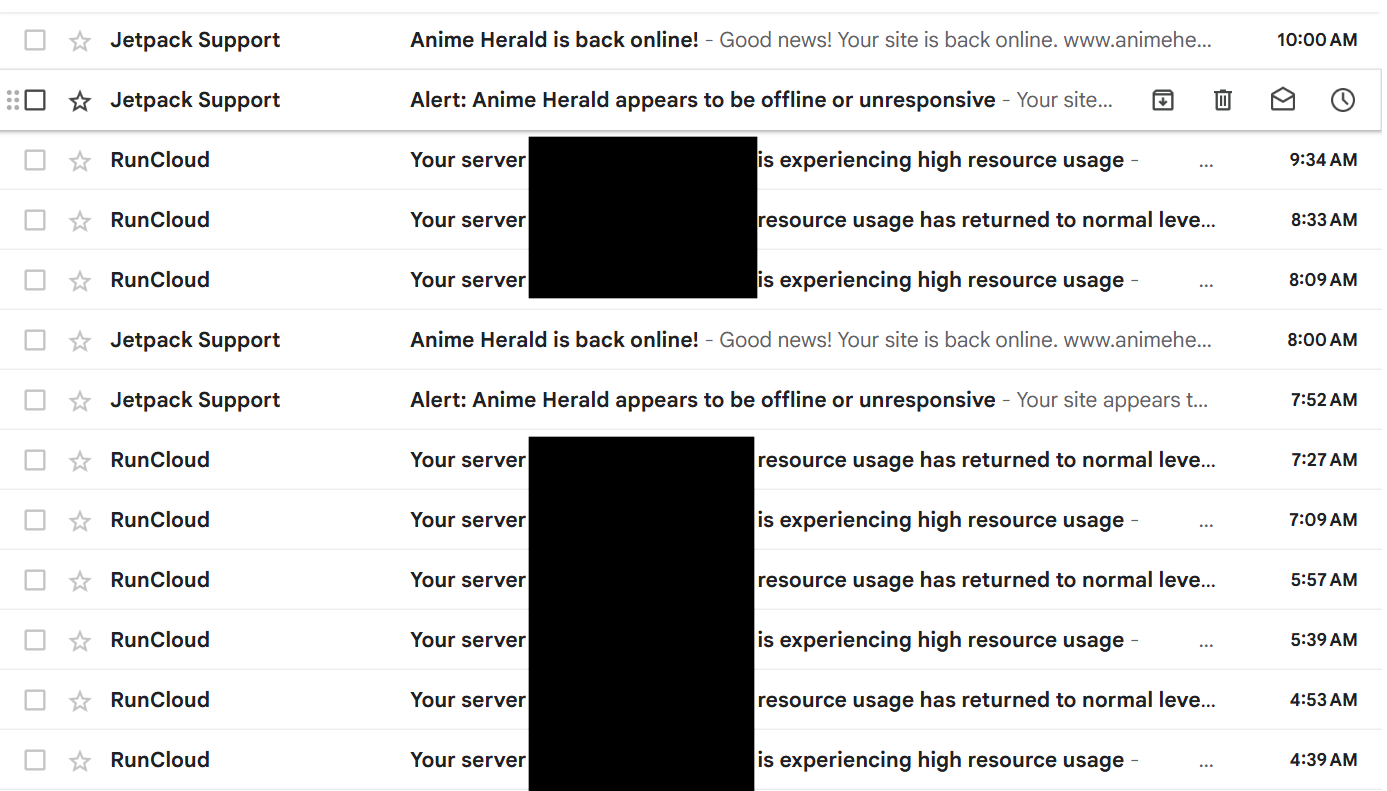Tick checkbox for 8:33 AM RunCloud email

click(x=35, y=220)
